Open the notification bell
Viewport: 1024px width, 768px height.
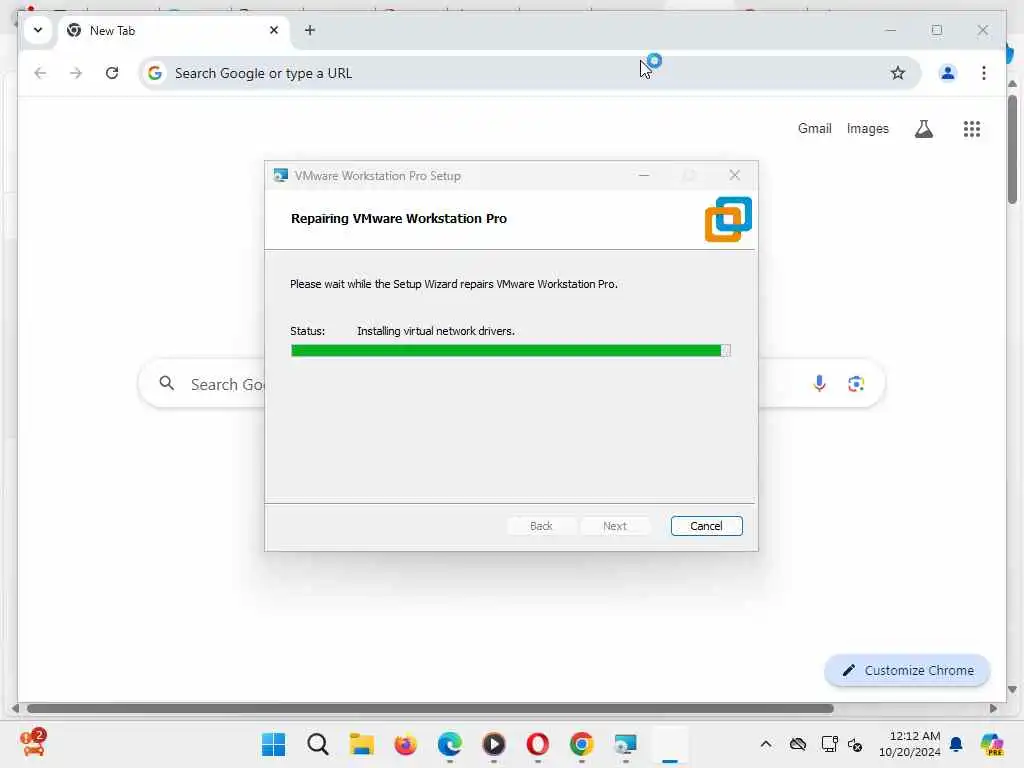pos(956,744)
